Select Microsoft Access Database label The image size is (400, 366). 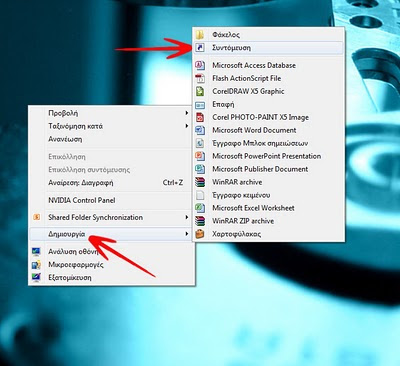[x=254, y=65]
